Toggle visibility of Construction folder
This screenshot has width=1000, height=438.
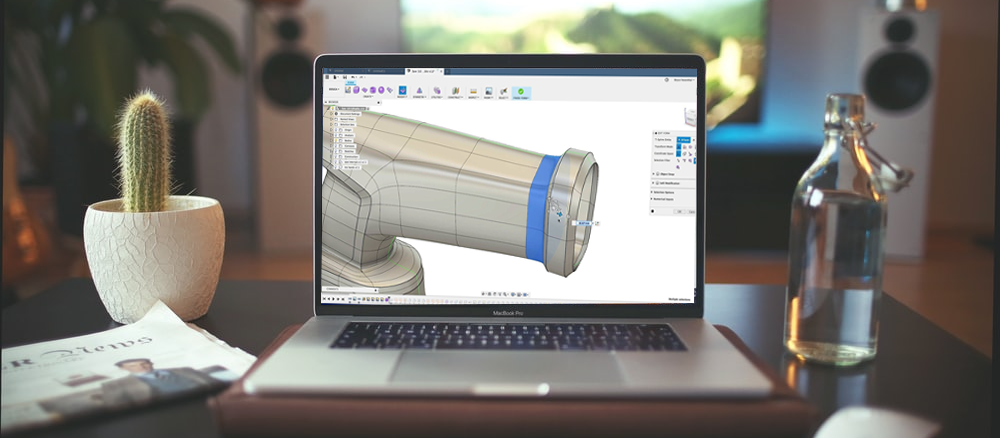tap(336, 157)
